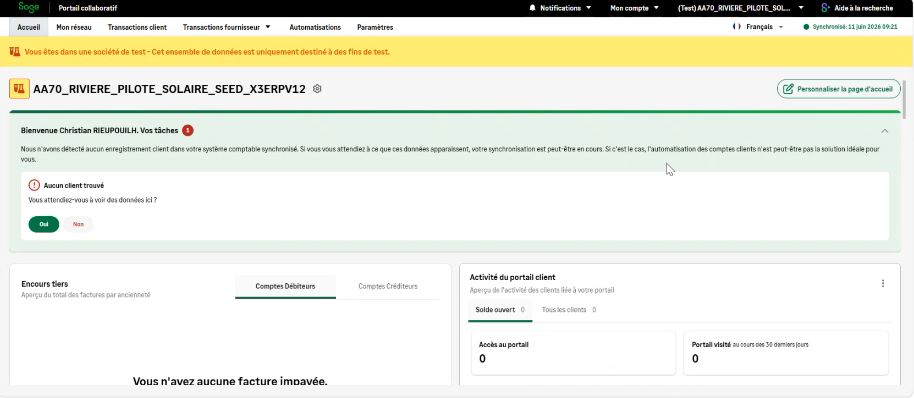Image resolution: width=914 pixels, height=398 pixels.
Task: Click the pencil icon in Personnaliser button
Action: coord(788,89)
